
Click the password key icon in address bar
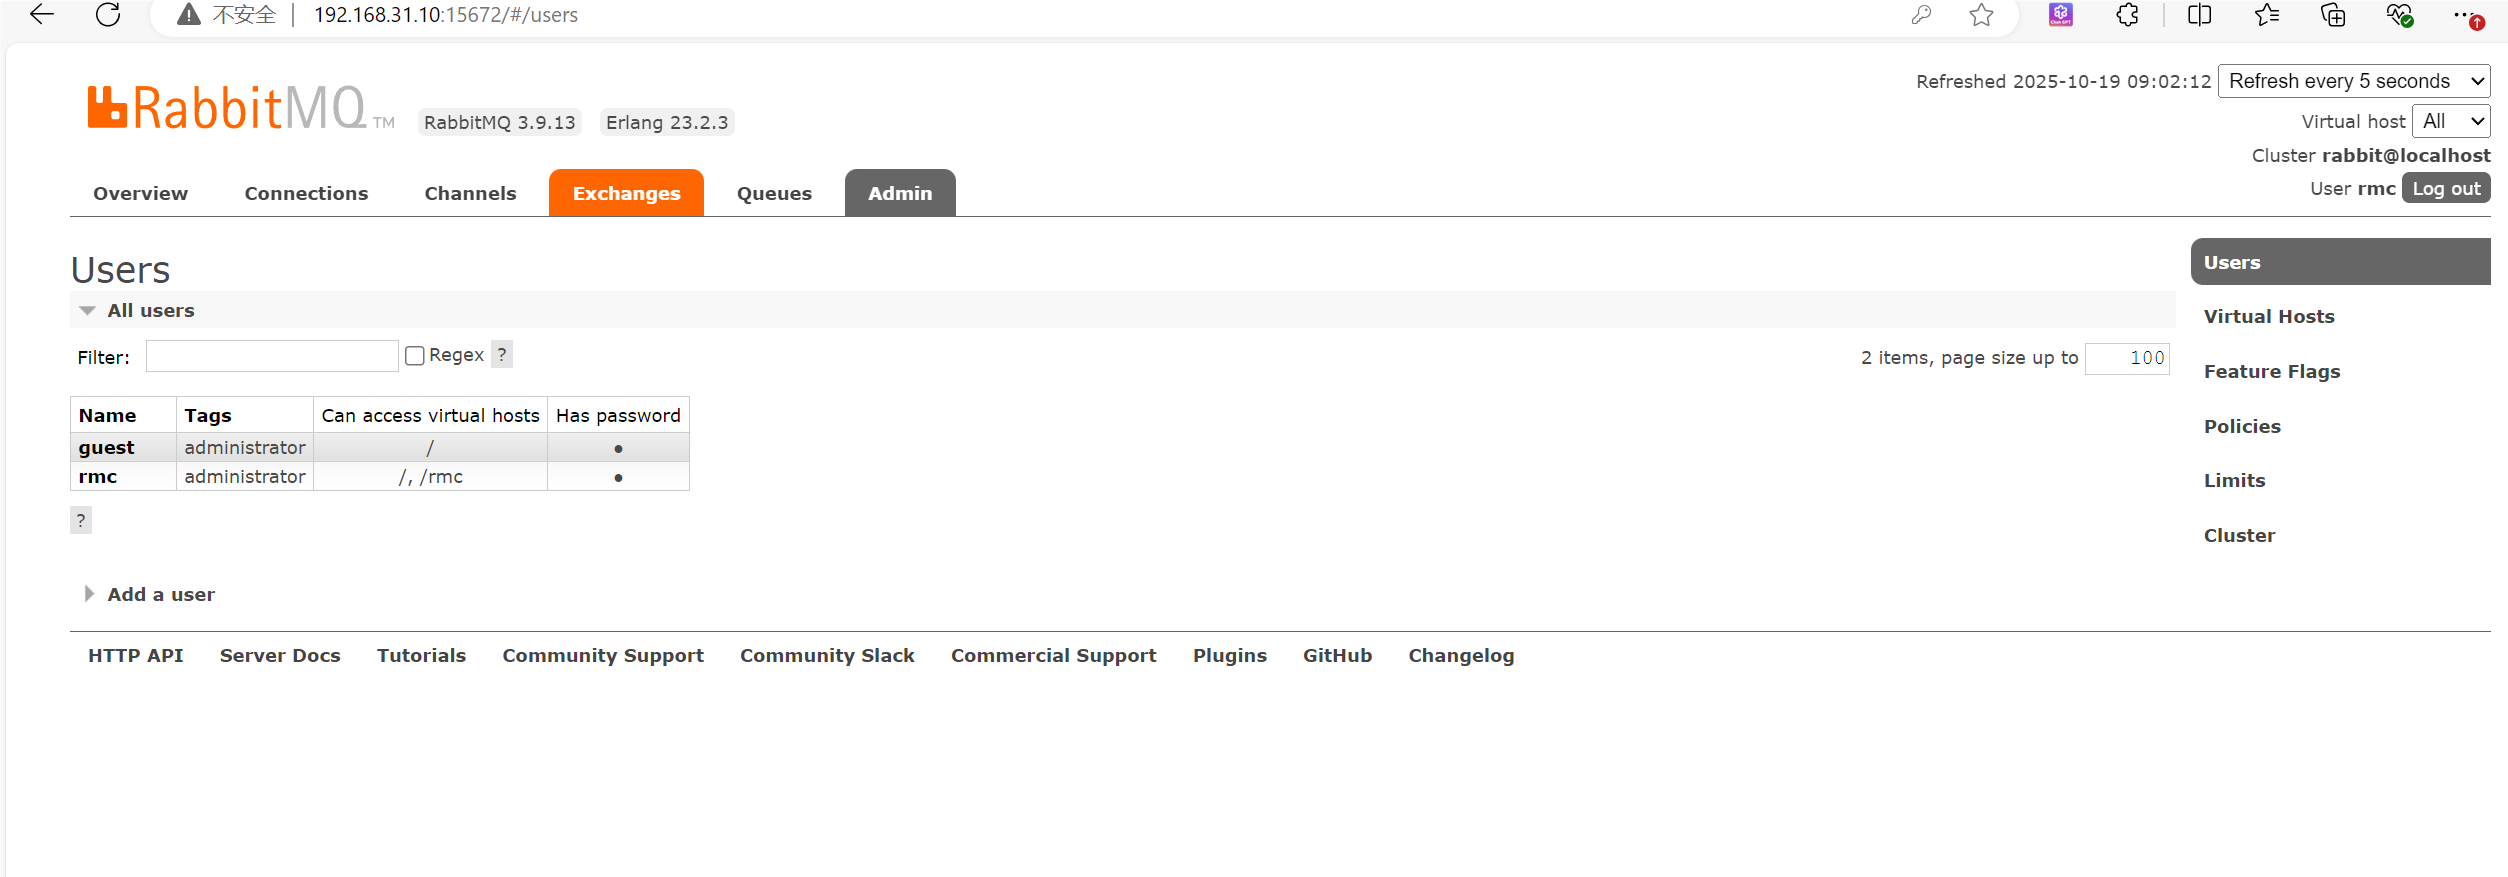(x=1921, y=15)
